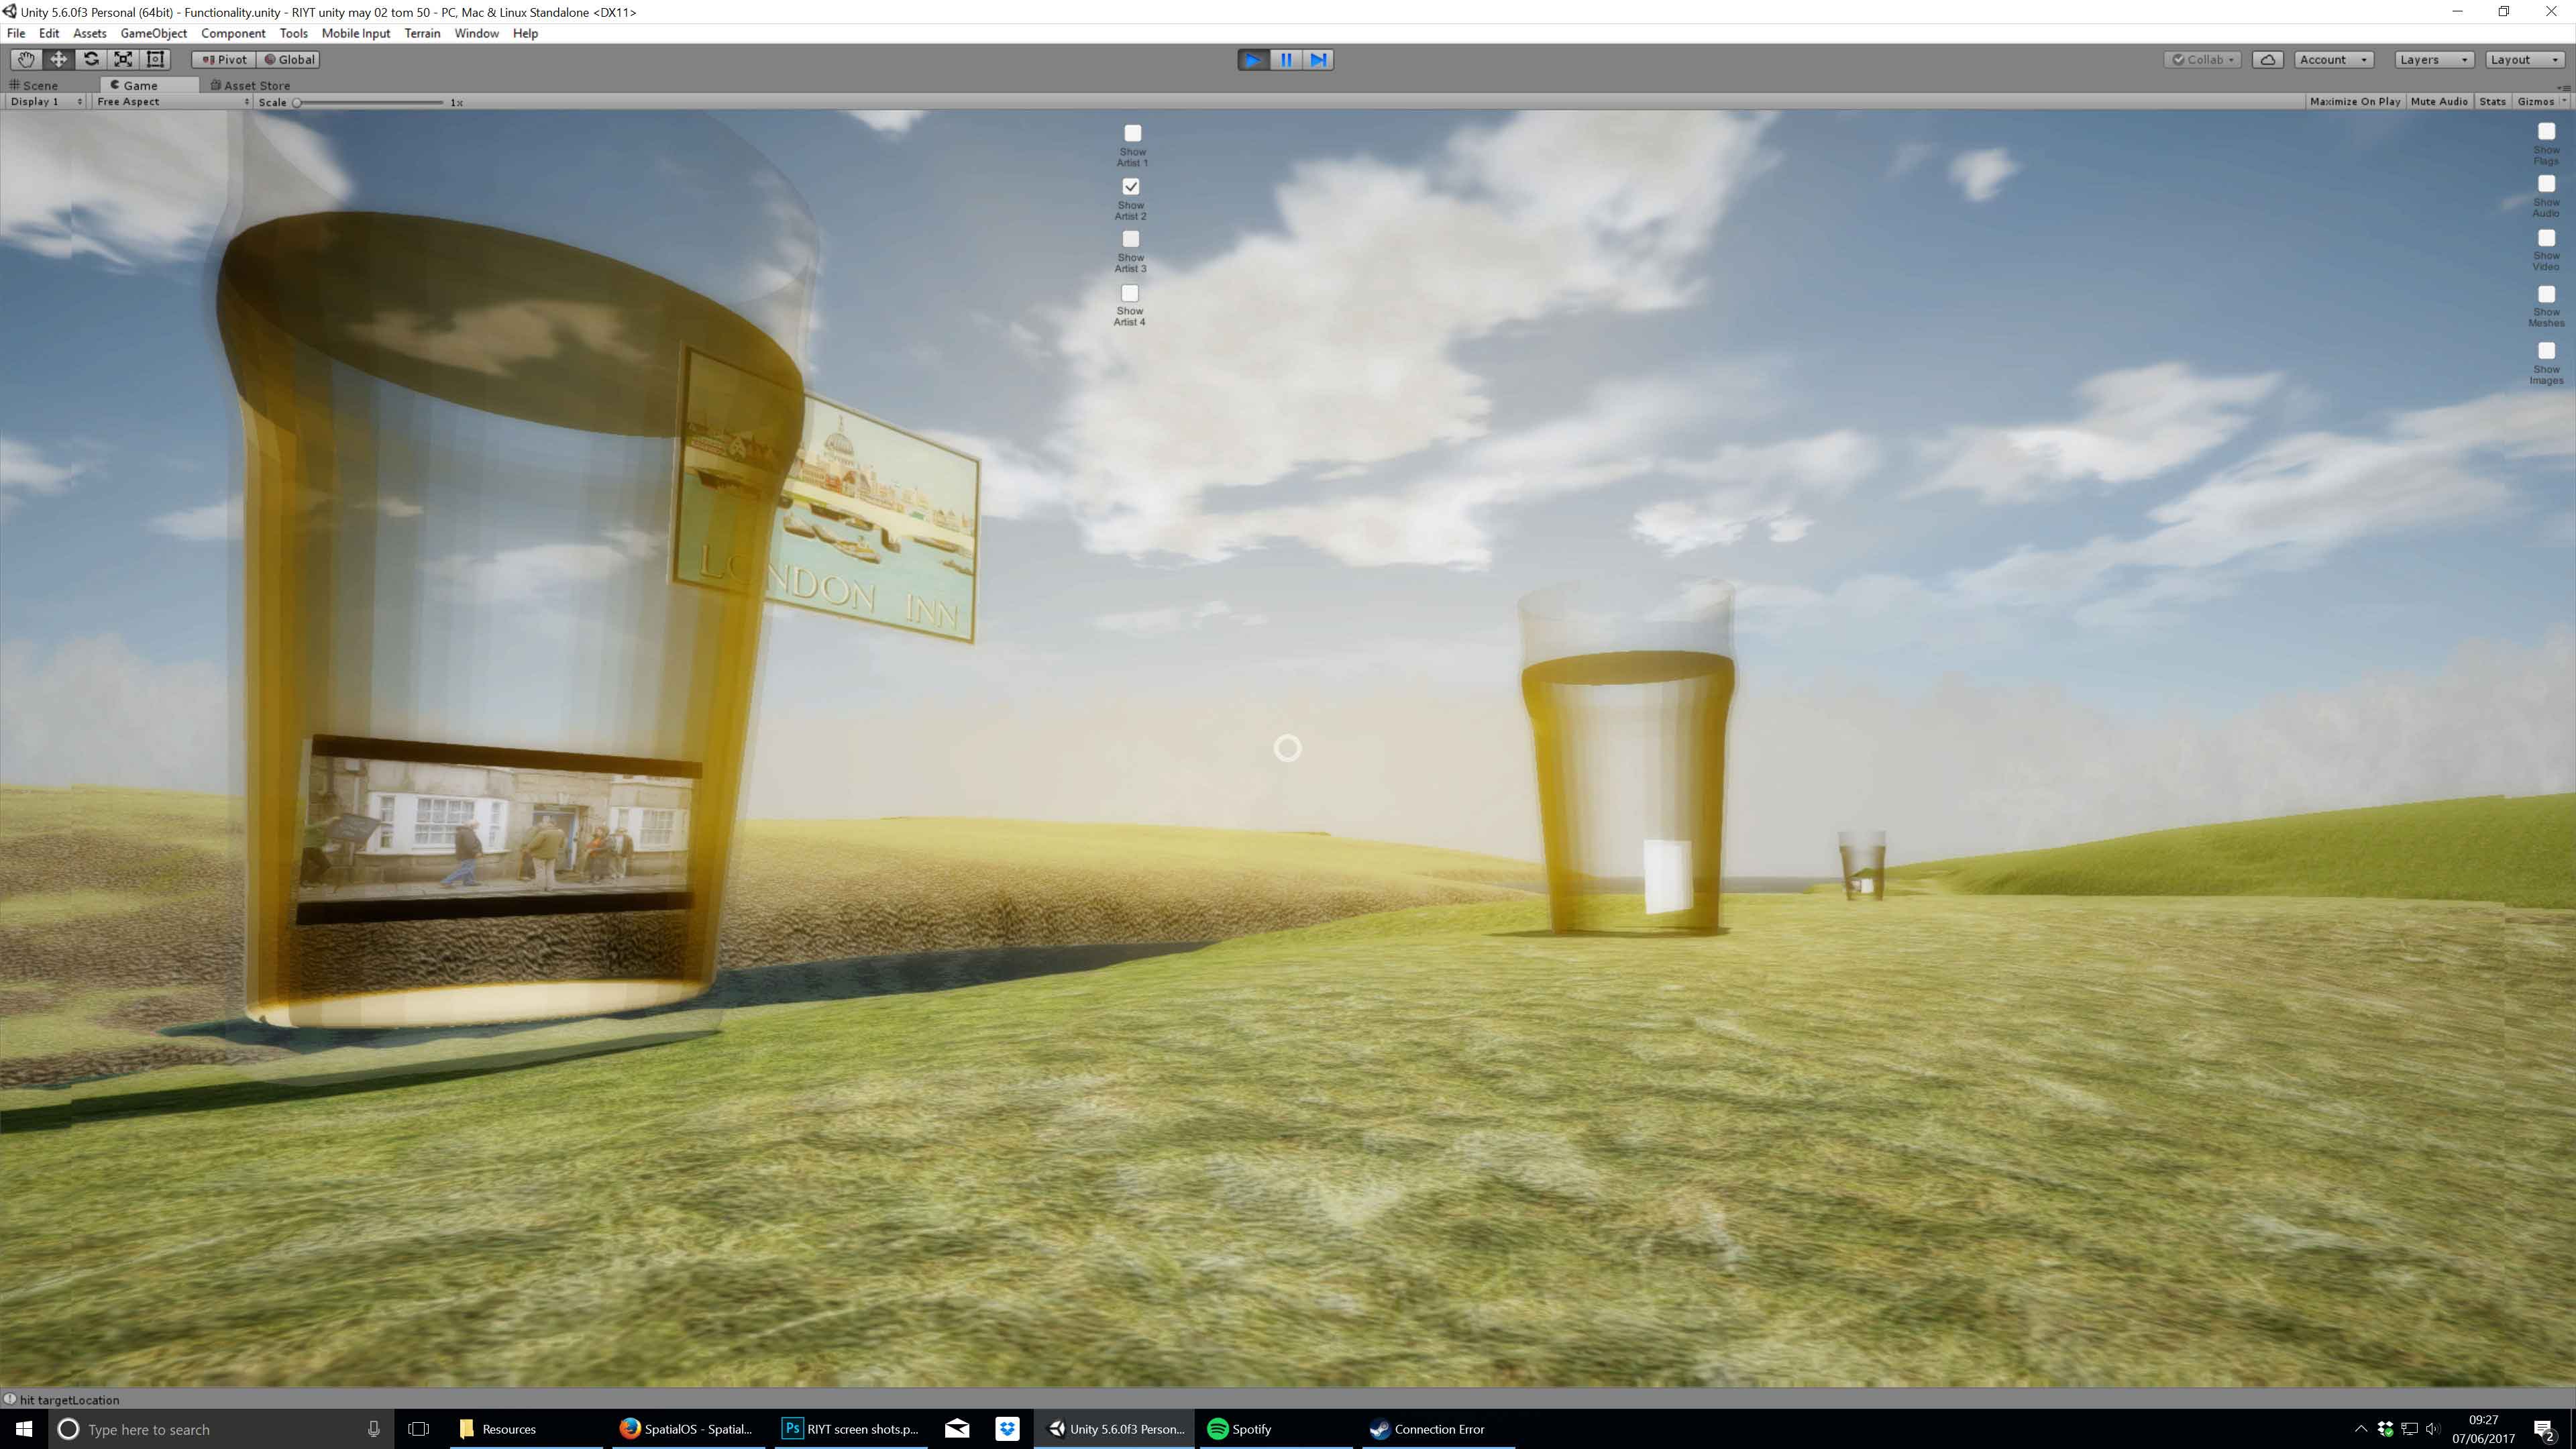Open the GameObject menu

pos(153,33)
